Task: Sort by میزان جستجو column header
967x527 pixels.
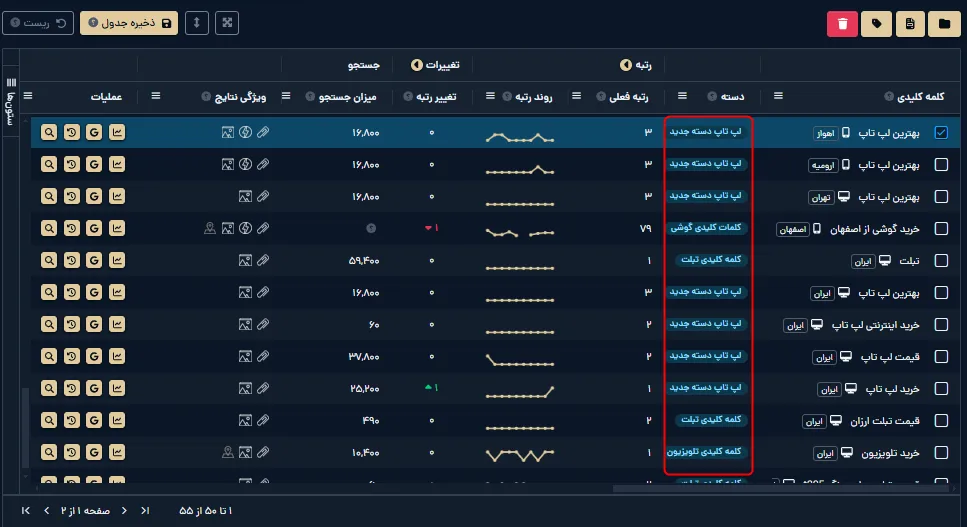Action: (x=347, y=97)
